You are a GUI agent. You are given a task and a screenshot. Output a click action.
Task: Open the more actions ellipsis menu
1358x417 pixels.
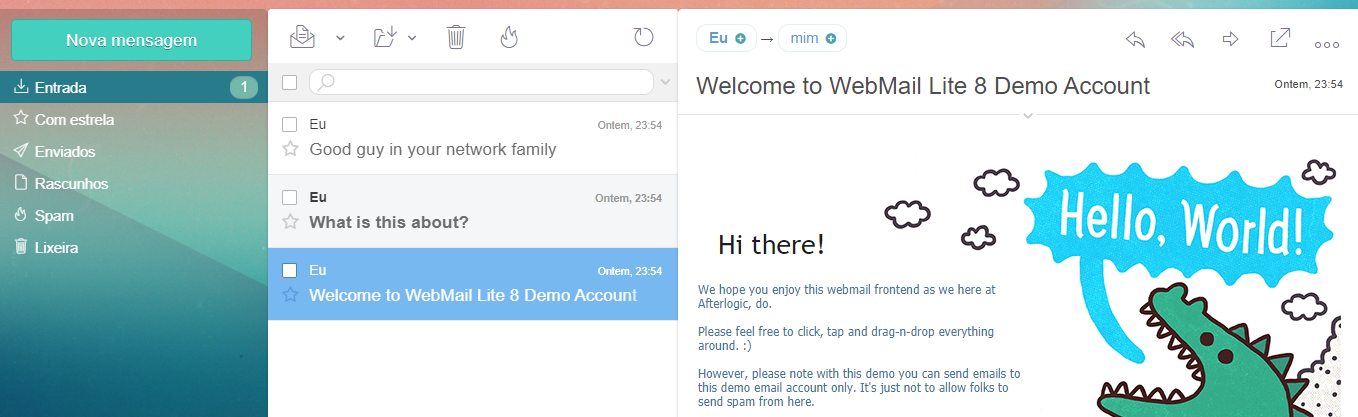pyautogui.click(x=1326, y=44)
